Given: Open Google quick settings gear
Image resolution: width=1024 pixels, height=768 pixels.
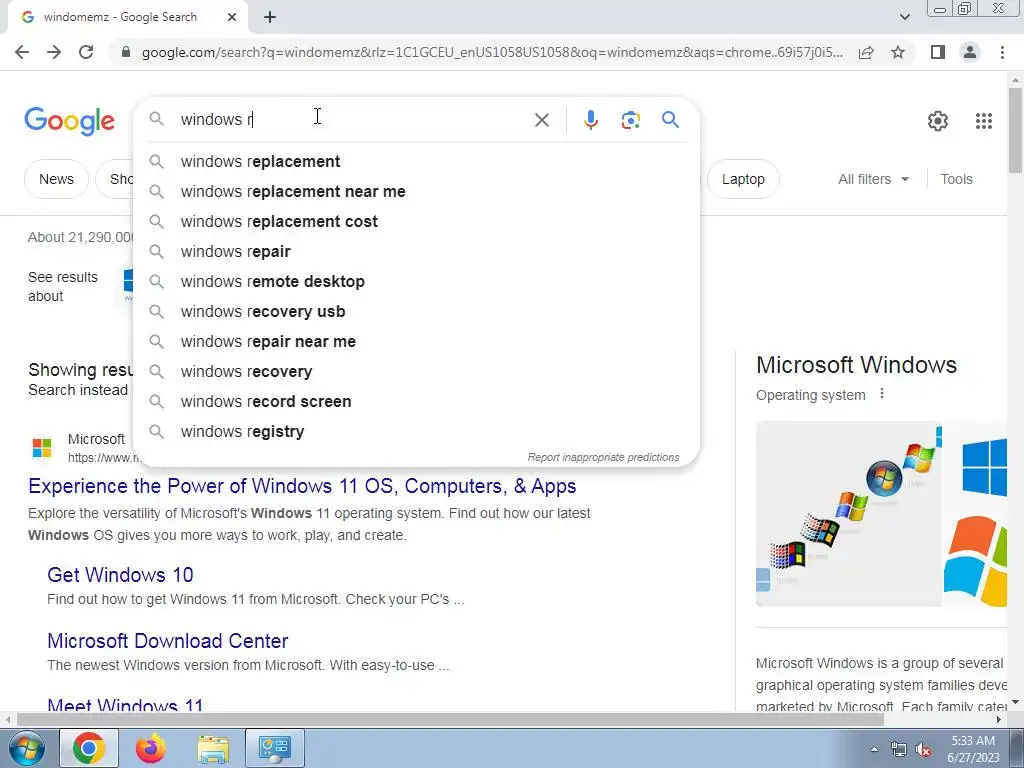Looking at the screenshot, I should (938, 121).
